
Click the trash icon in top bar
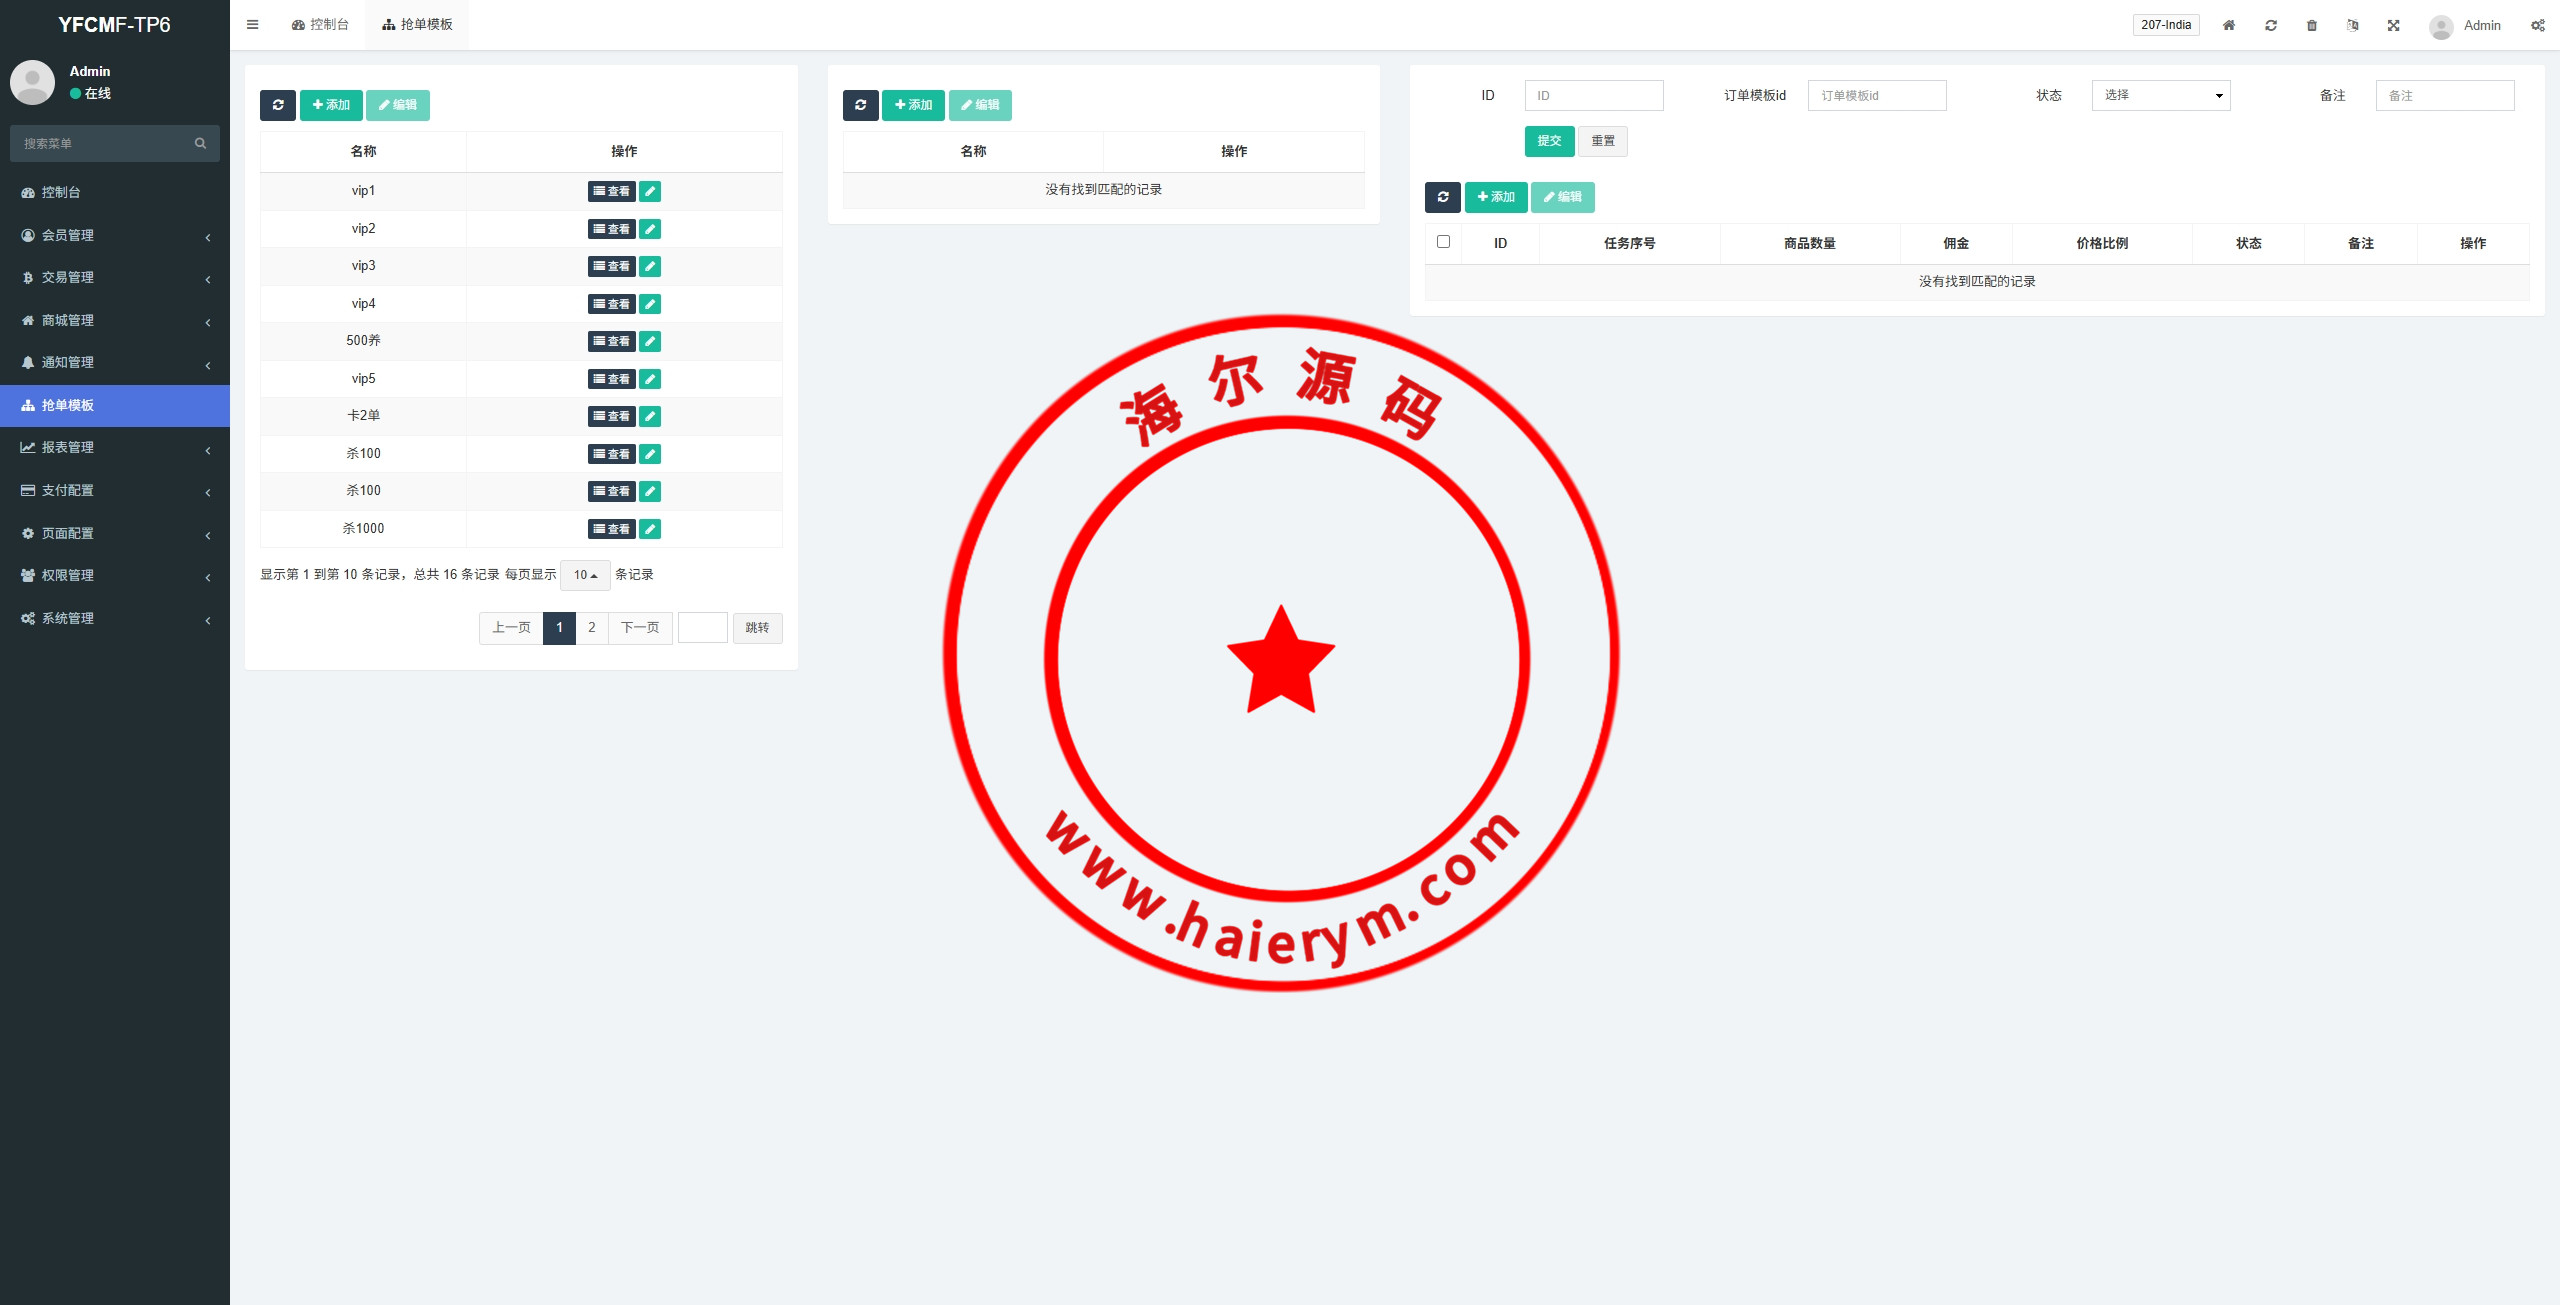click(2312, 25)
